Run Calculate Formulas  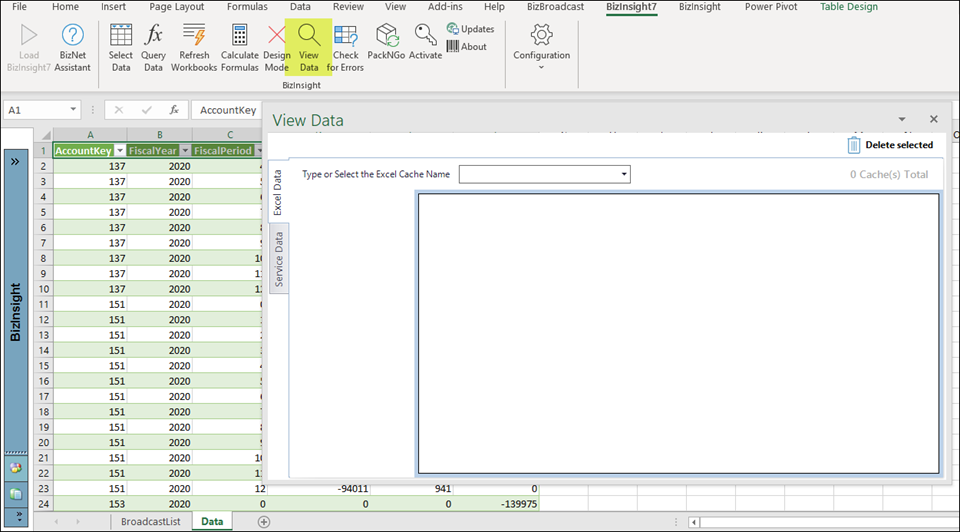pyautogui.click(x=239, y=48)
